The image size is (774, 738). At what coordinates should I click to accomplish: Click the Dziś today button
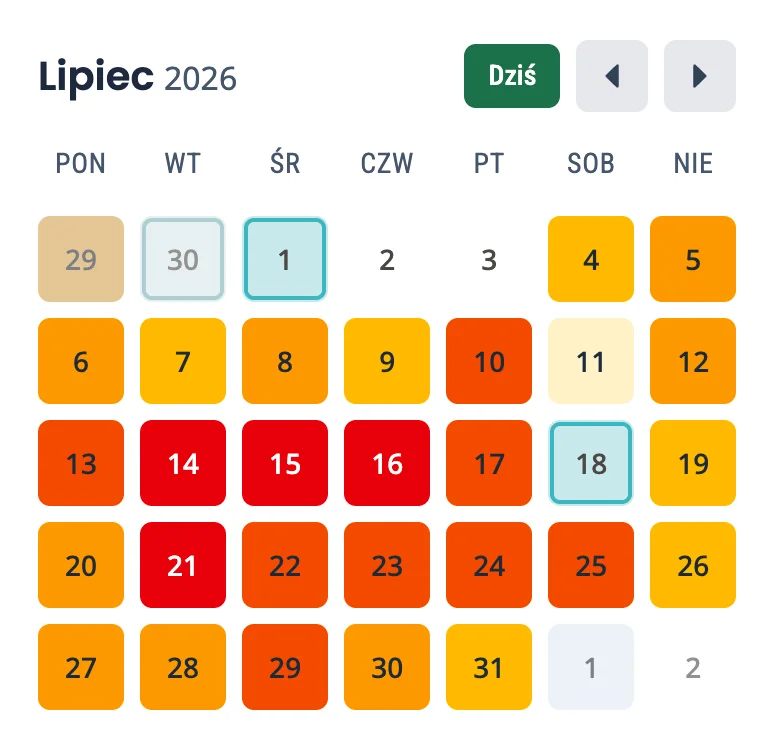tap(512, 76)
